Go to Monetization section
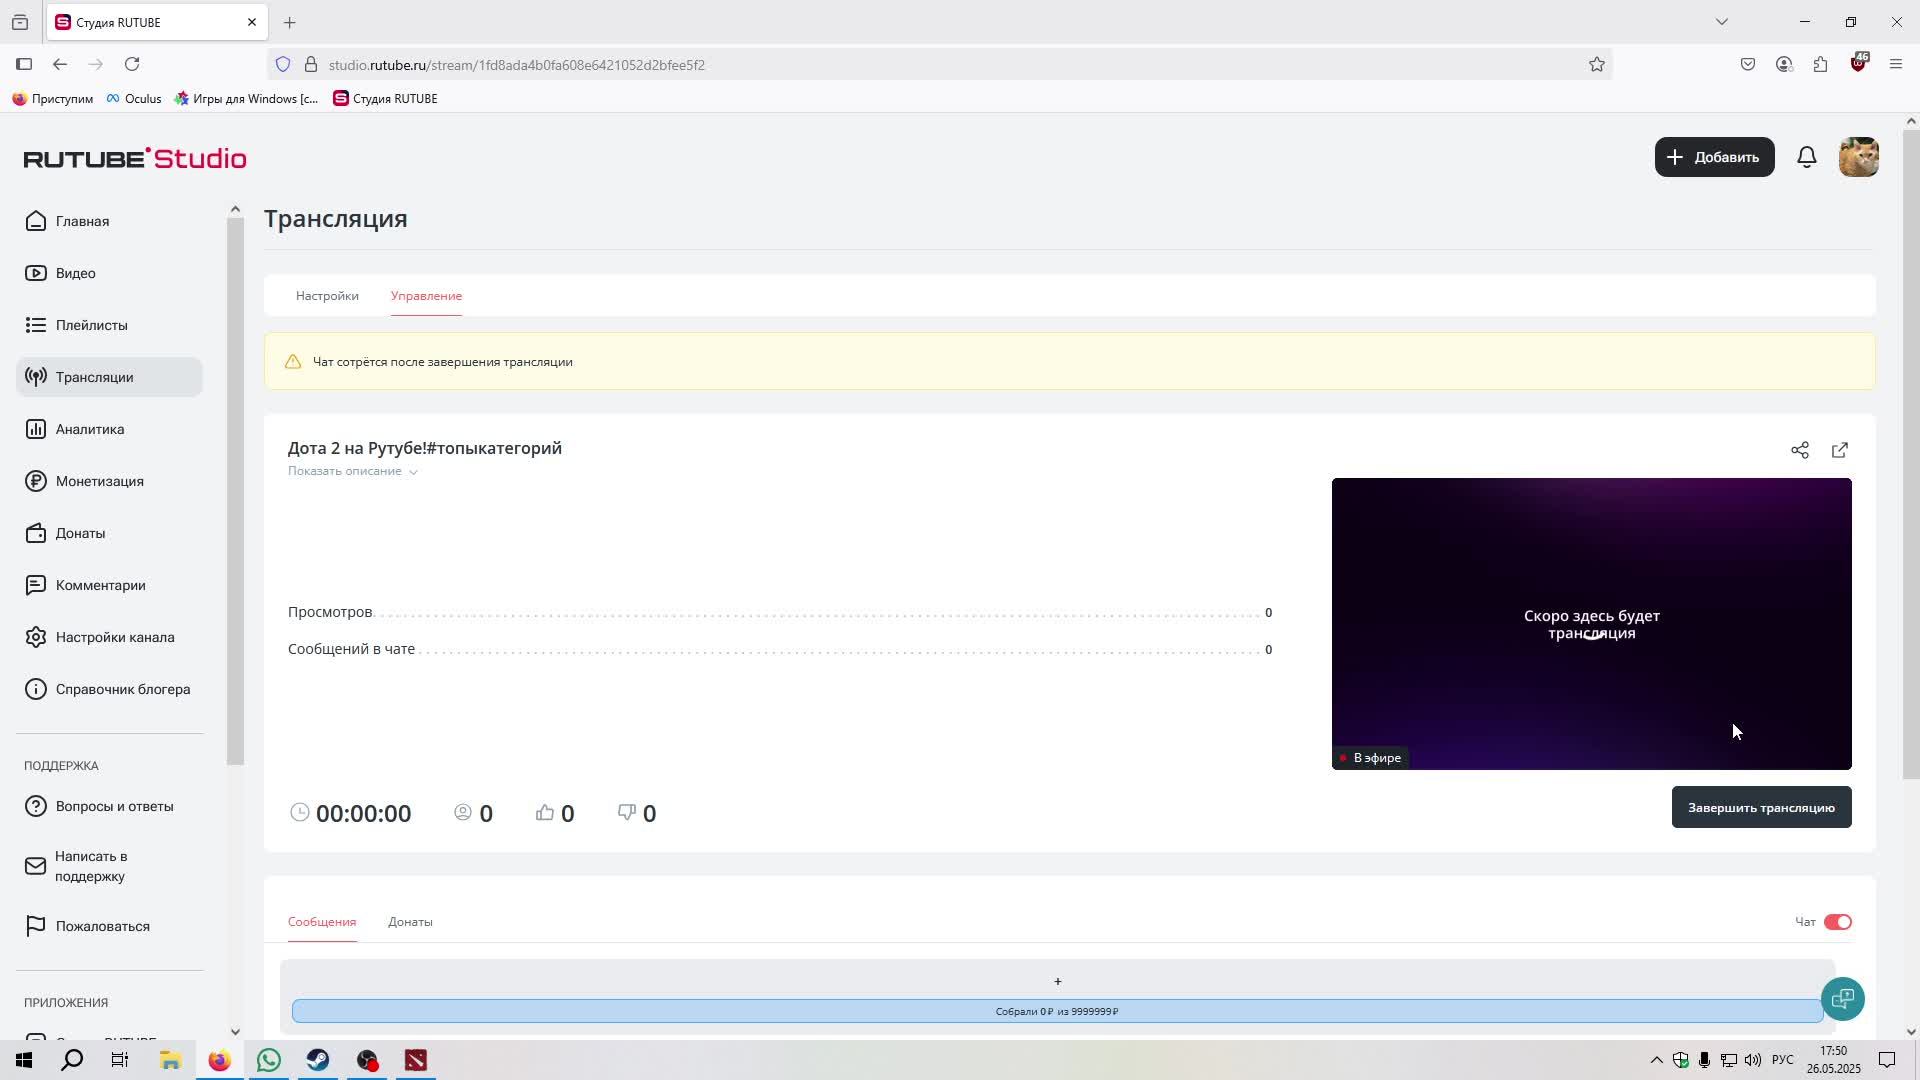Viewport: 1920px width, 1080px height. tap(99, 481)
